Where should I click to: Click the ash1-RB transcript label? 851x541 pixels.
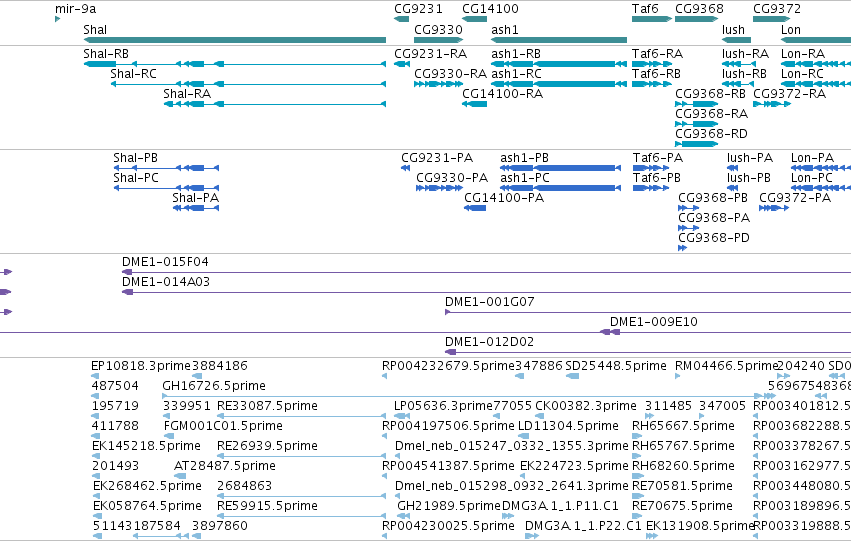click(516, 54)
